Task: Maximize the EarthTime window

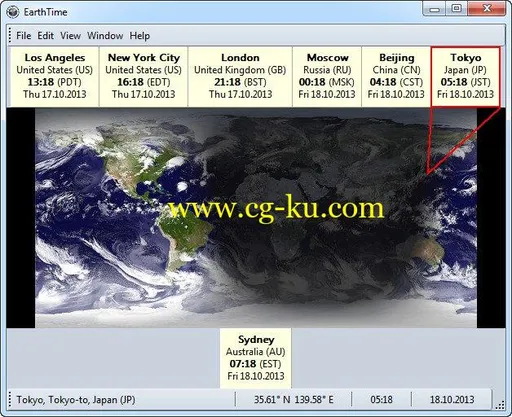Action: pyautogui.click(x=456, y=9)
